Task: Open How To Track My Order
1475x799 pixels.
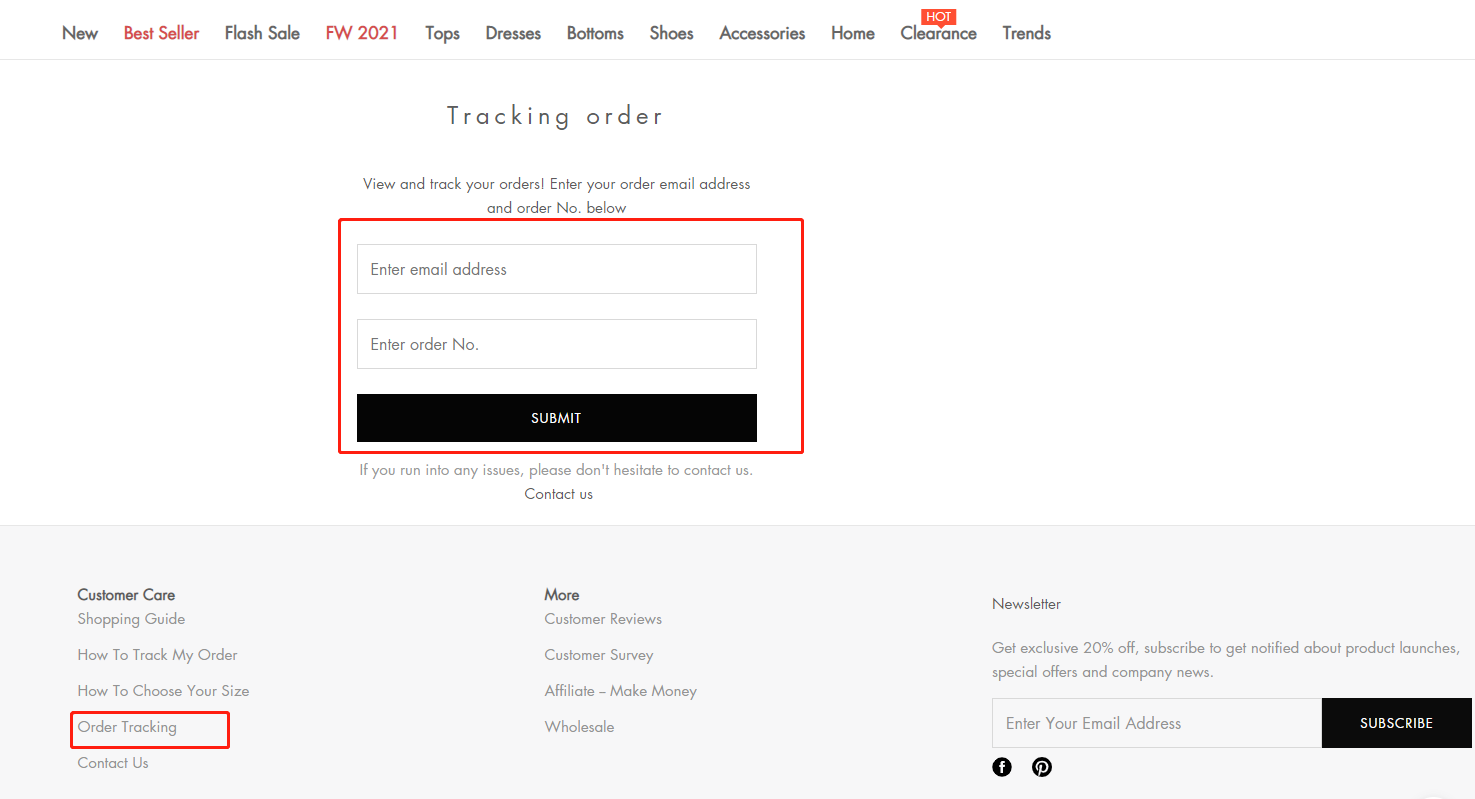Action: 158,655
